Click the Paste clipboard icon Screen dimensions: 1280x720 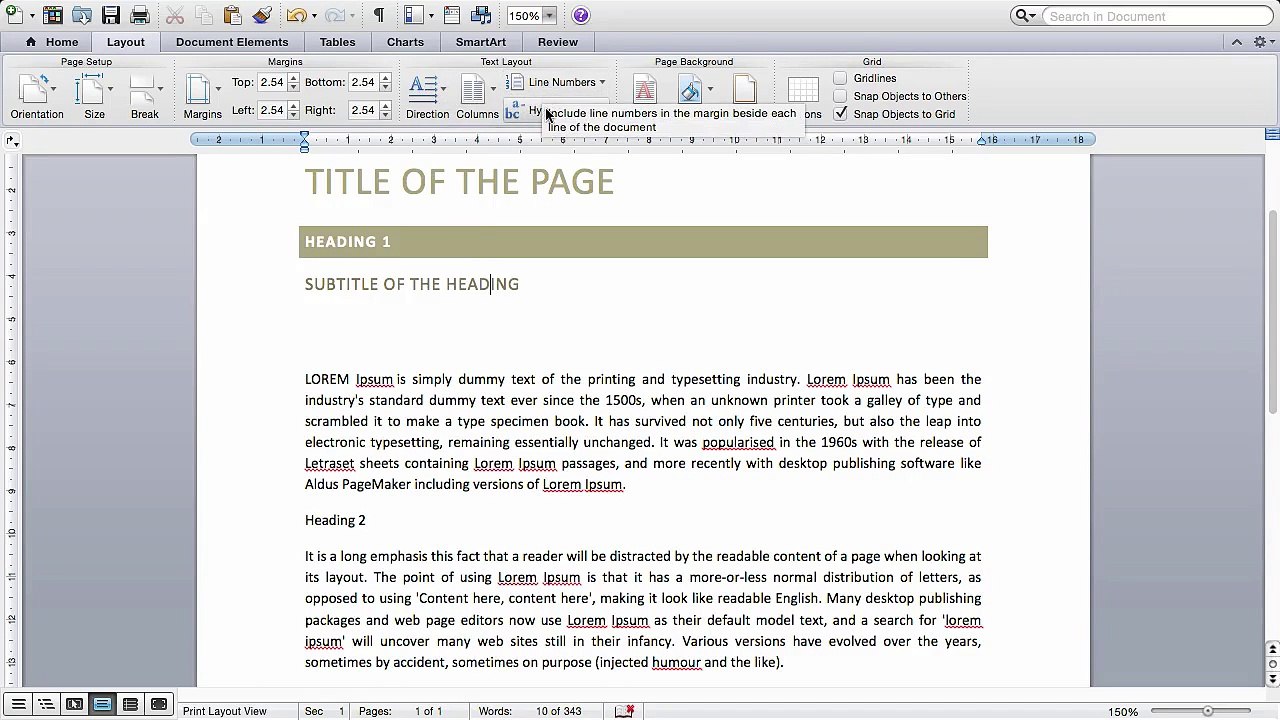233,15
